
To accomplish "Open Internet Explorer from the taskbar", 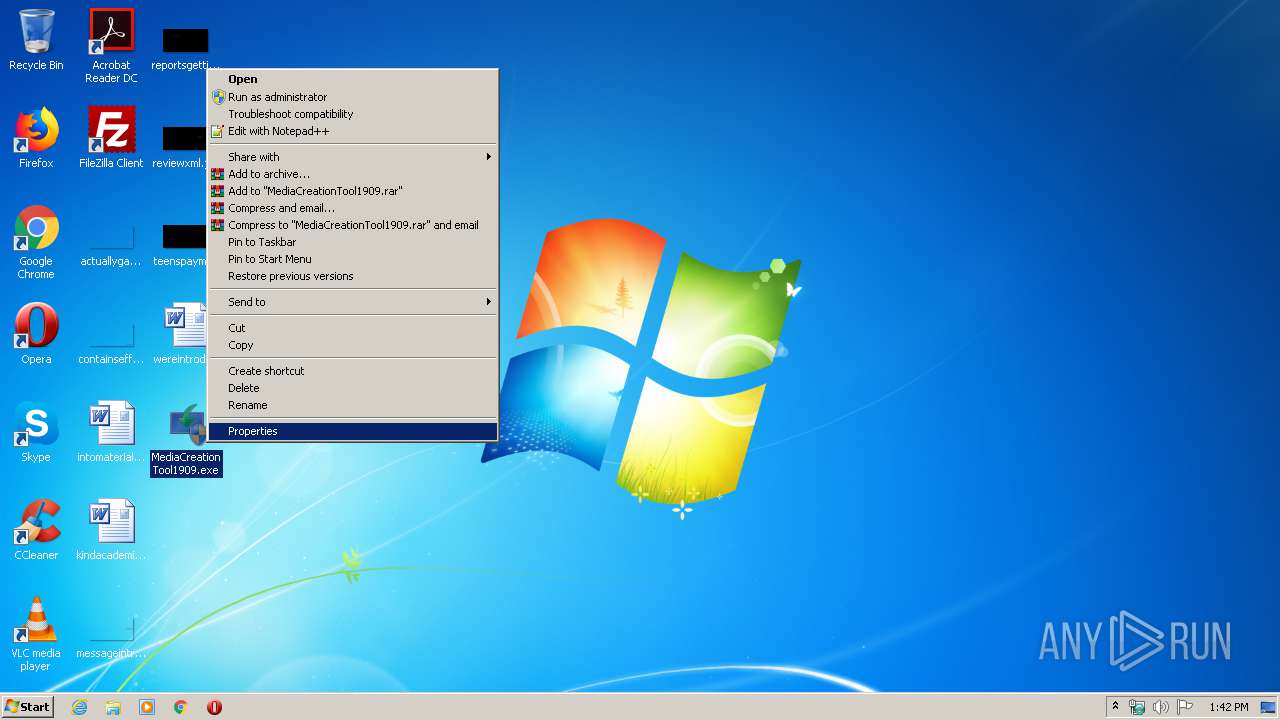I will (x=79, y=707).
